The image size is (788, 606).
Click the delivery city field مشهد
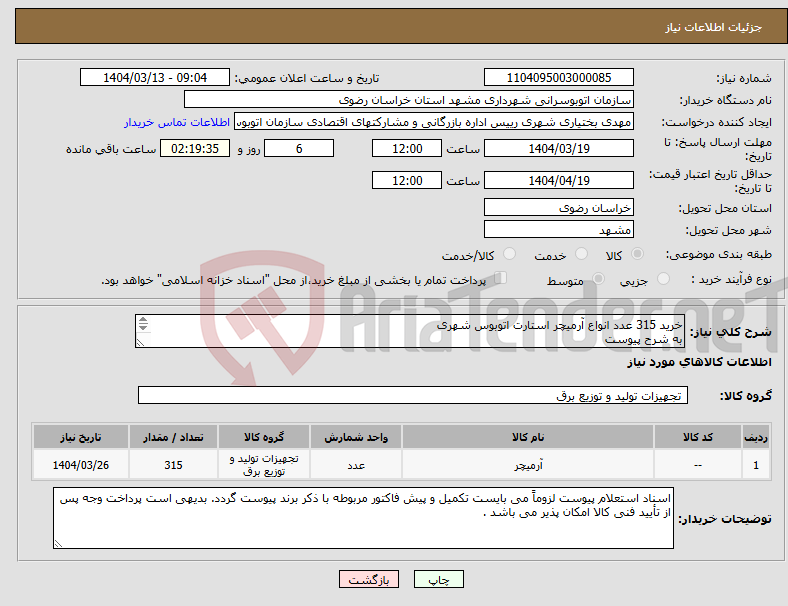coord(558,230)
